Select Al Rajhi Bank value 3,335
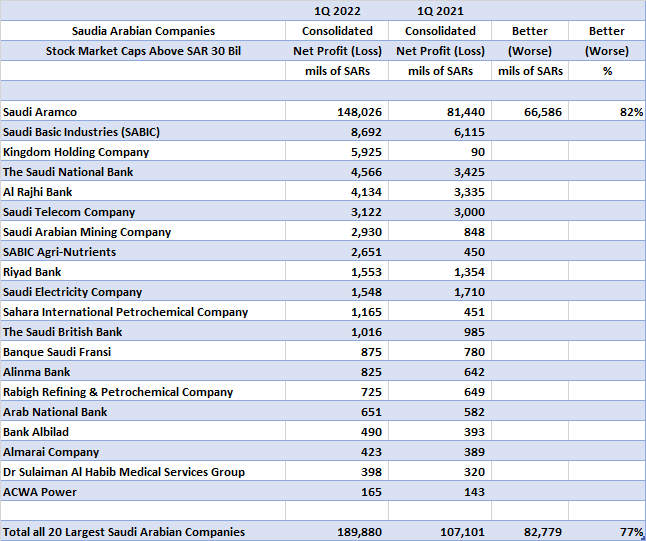This screenshot has height=541, width=646. pos(440,192)
